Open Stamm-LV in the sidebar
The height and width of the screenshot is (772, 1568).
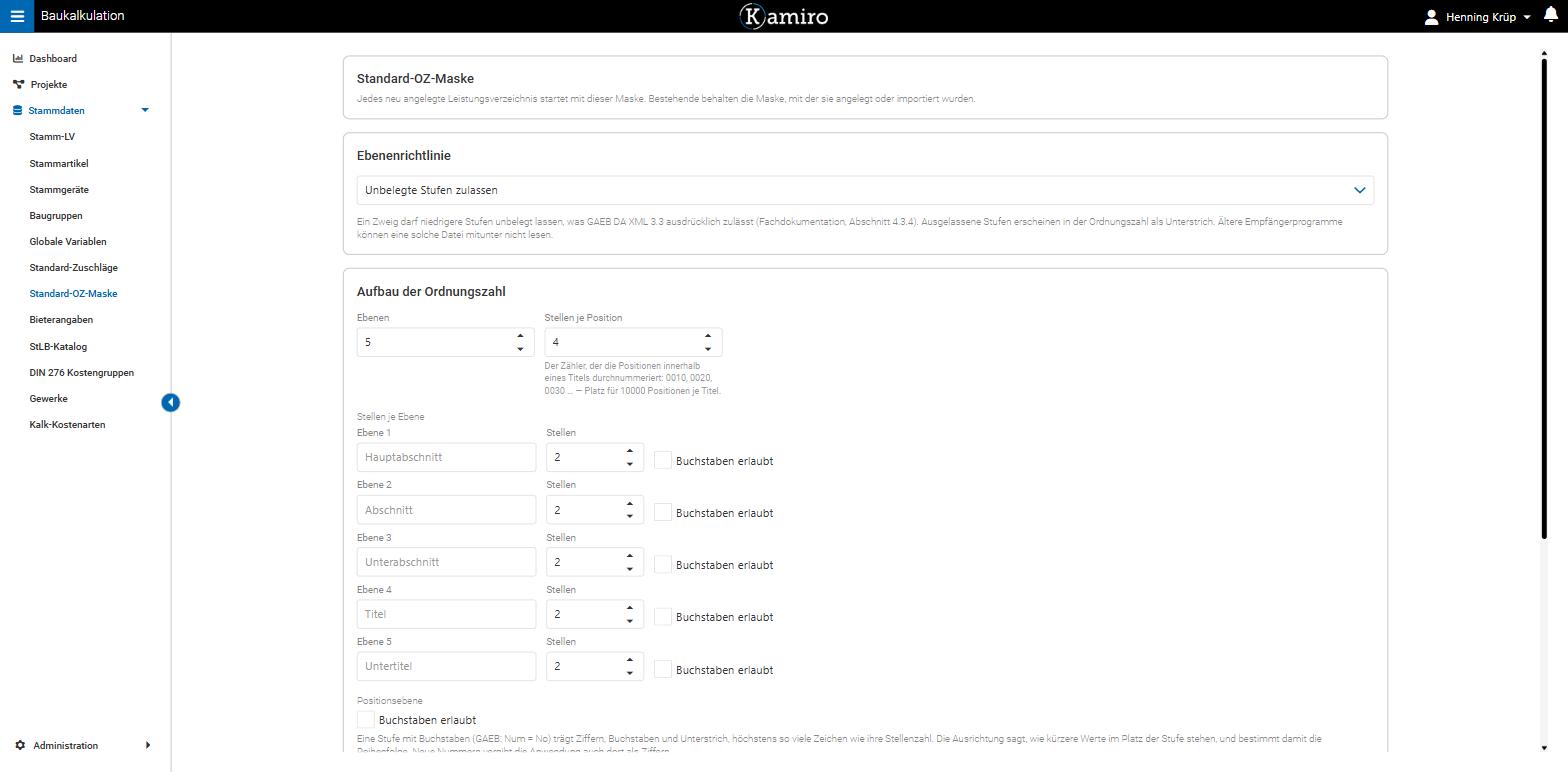pos(52,137)
